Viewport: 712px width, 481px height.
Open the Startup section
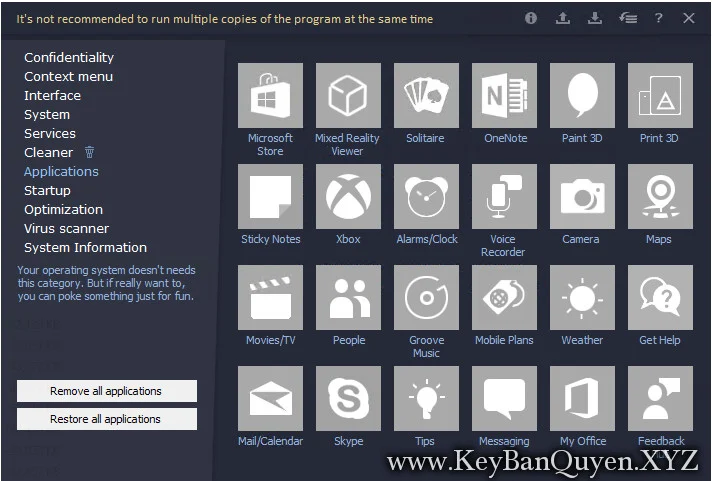point(47,191)
